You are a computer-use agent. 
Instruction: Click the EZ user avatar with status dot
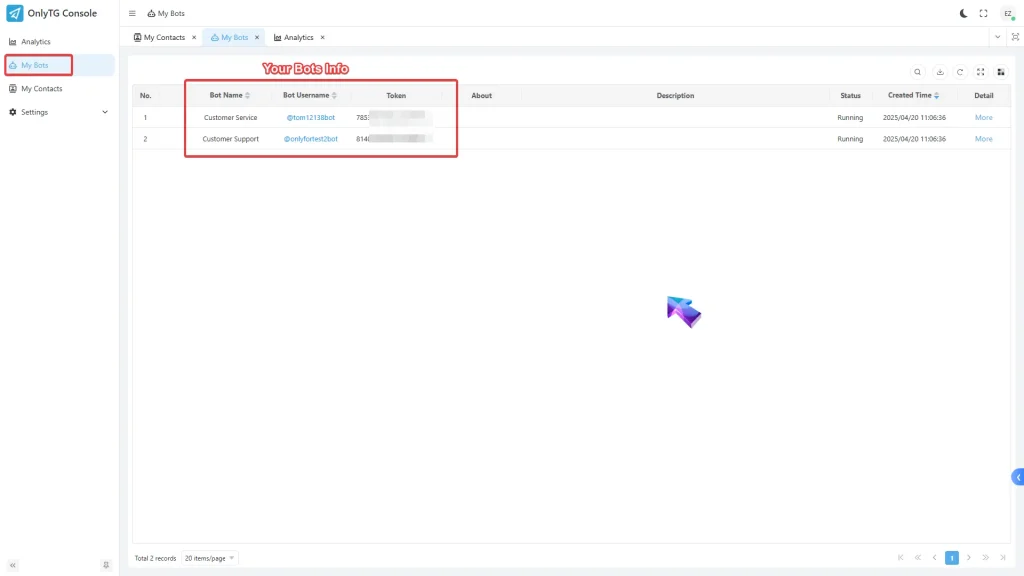pos(1008,13)
